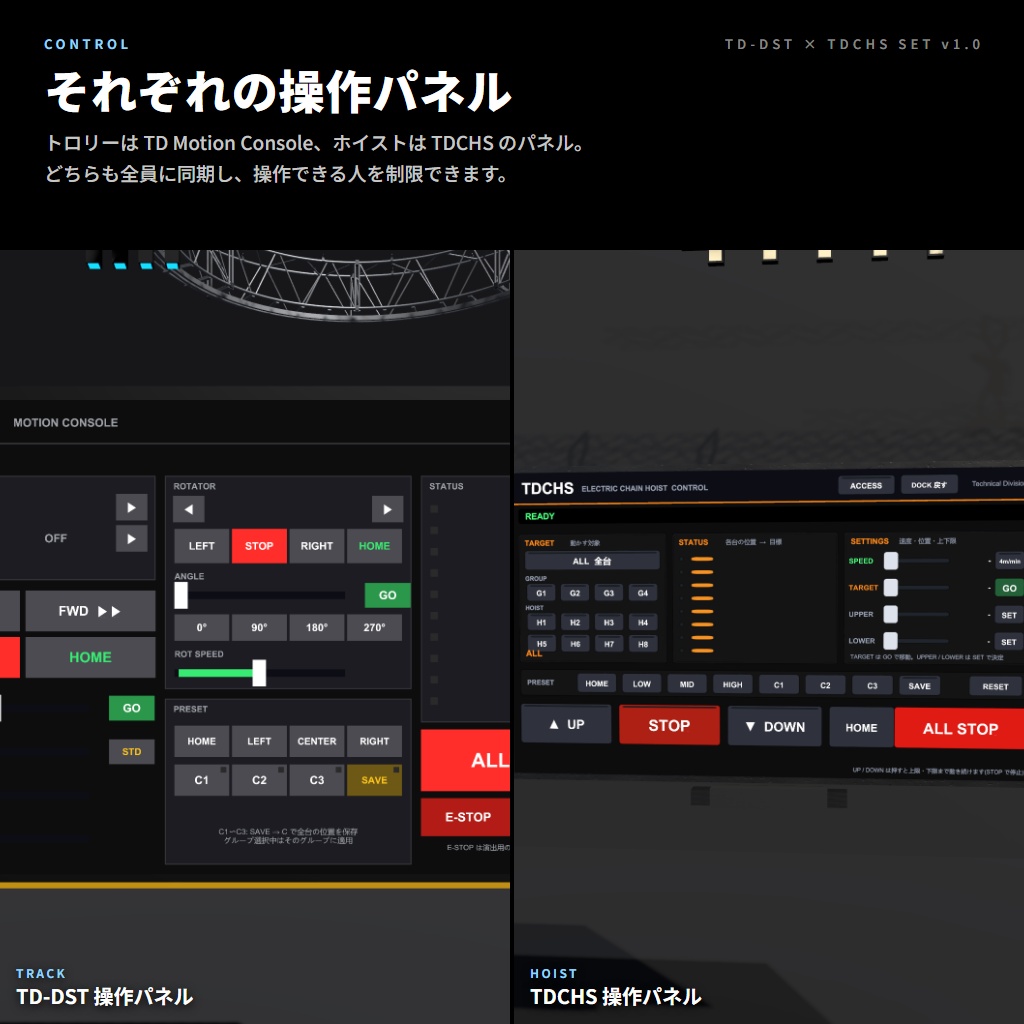The width and height of the screenshot is (1024, 1024).
Task: Select hoist H5
Action: [541, 644]
